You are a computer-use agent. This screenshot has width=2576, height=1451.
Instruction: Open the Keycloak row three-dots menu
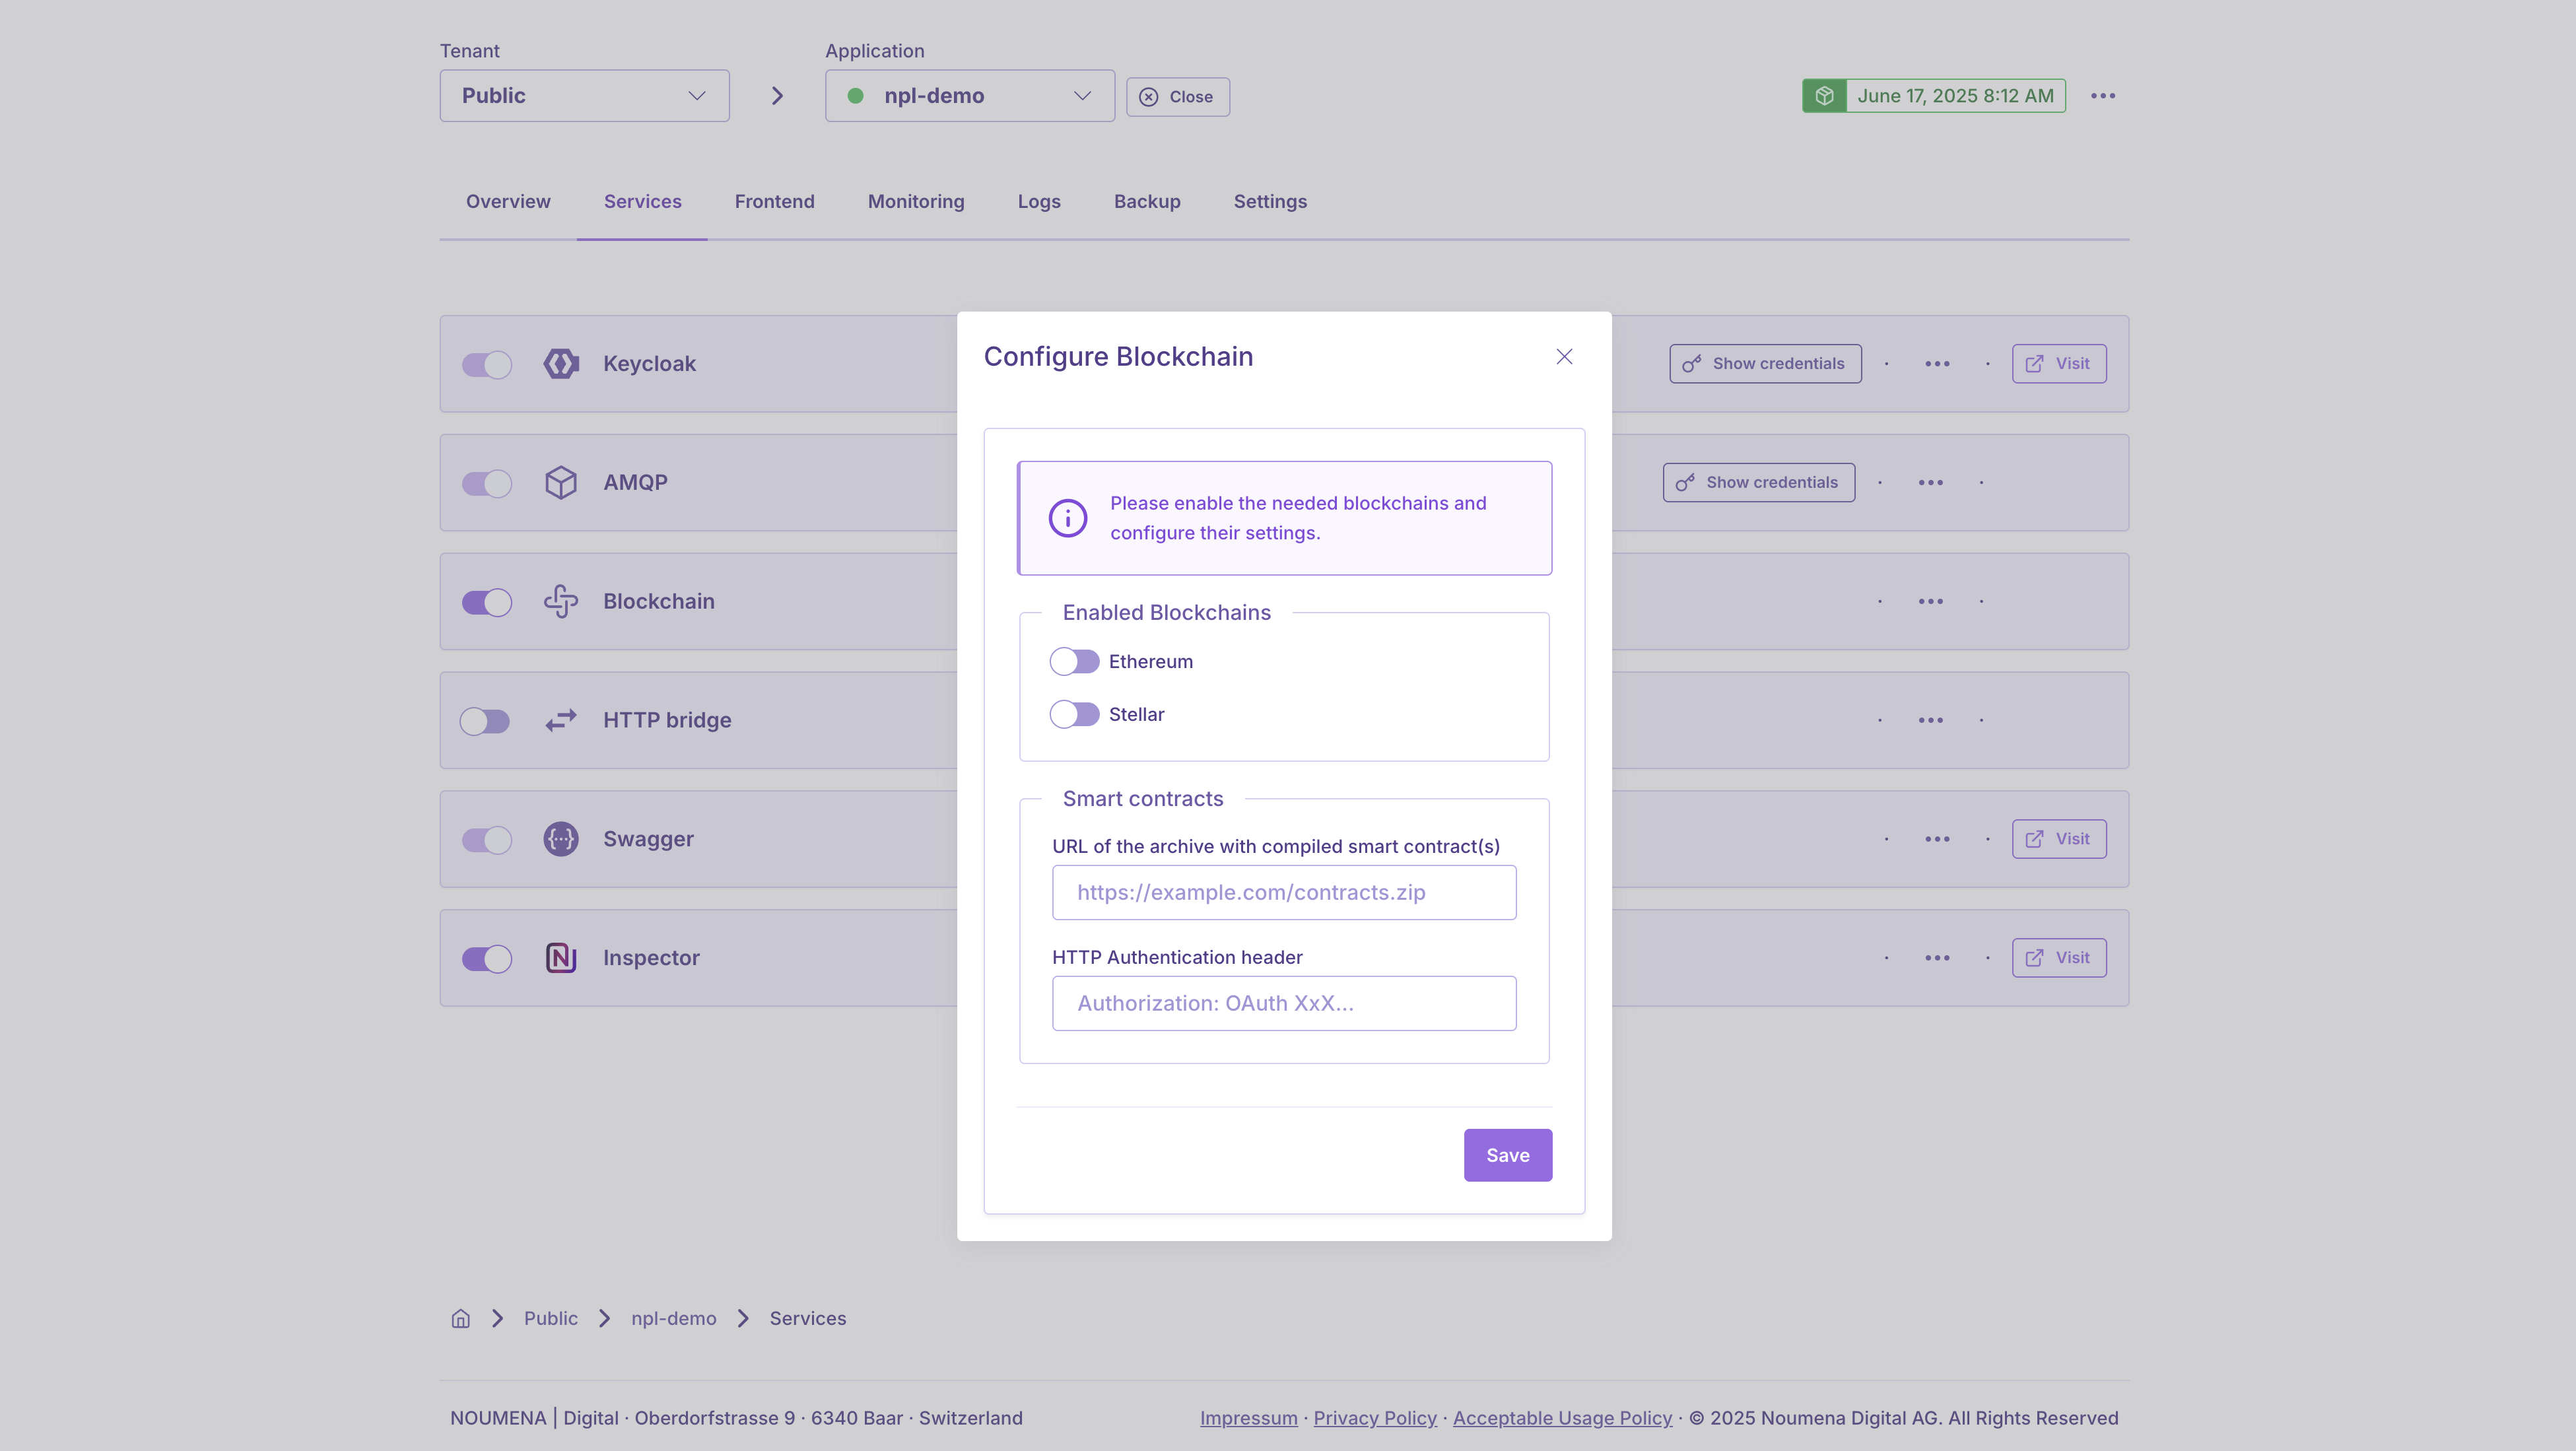(x=1937, y=364)
